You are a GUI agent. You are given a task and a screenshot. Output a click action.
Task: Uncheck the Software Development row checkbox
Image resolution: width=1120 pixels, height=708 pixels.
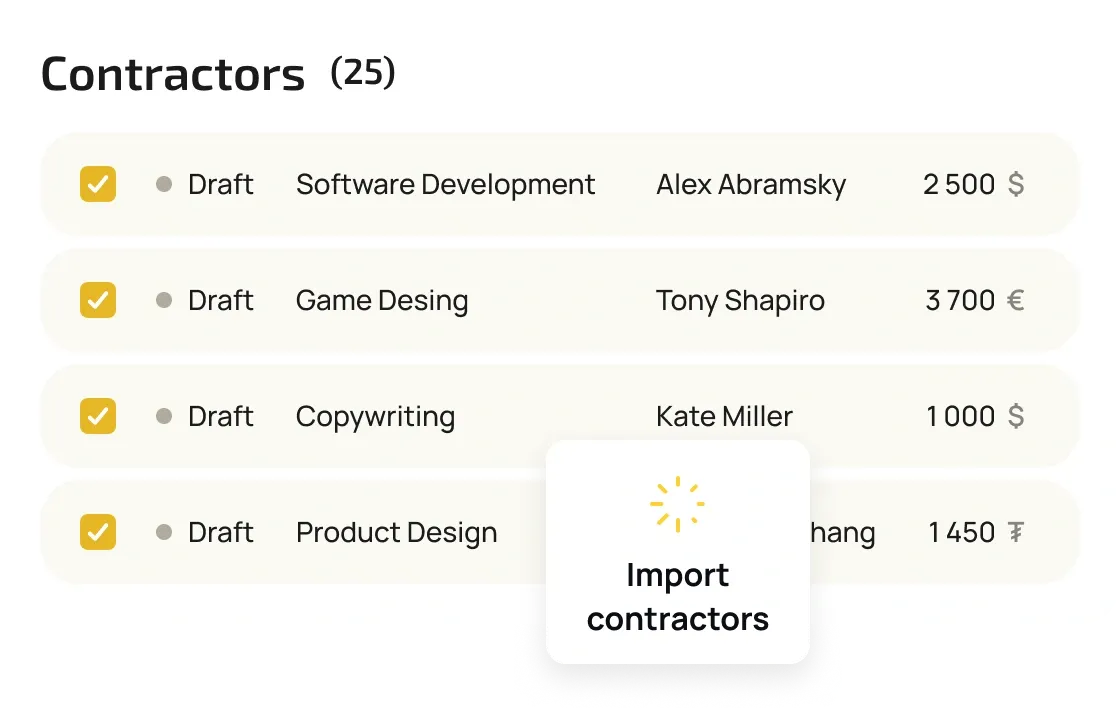click(x=98, y=184)
